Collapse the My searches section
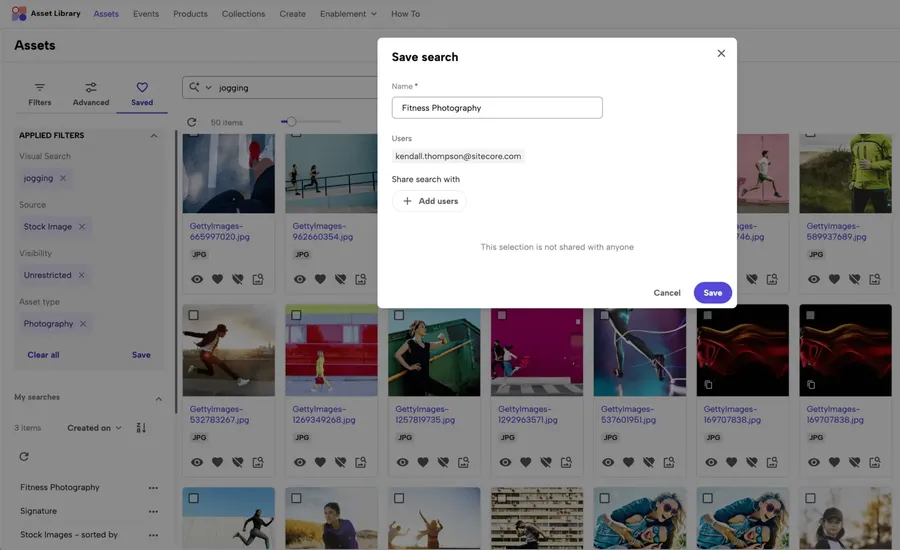Viewport: 900px width, 550px height. point(158,398)
